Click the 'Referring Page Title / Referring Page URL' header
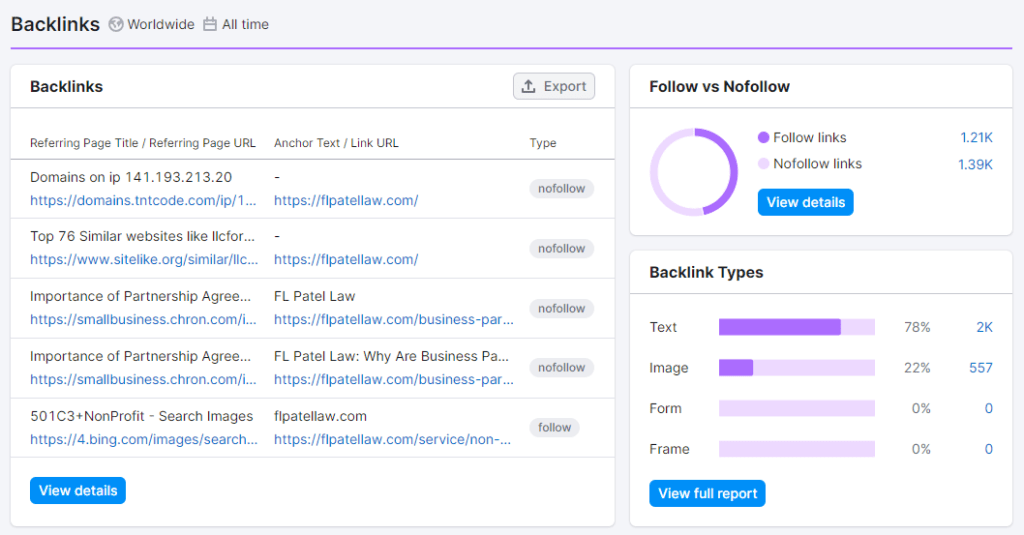The width and height of the screenshot is (1024, 535). 143,143
